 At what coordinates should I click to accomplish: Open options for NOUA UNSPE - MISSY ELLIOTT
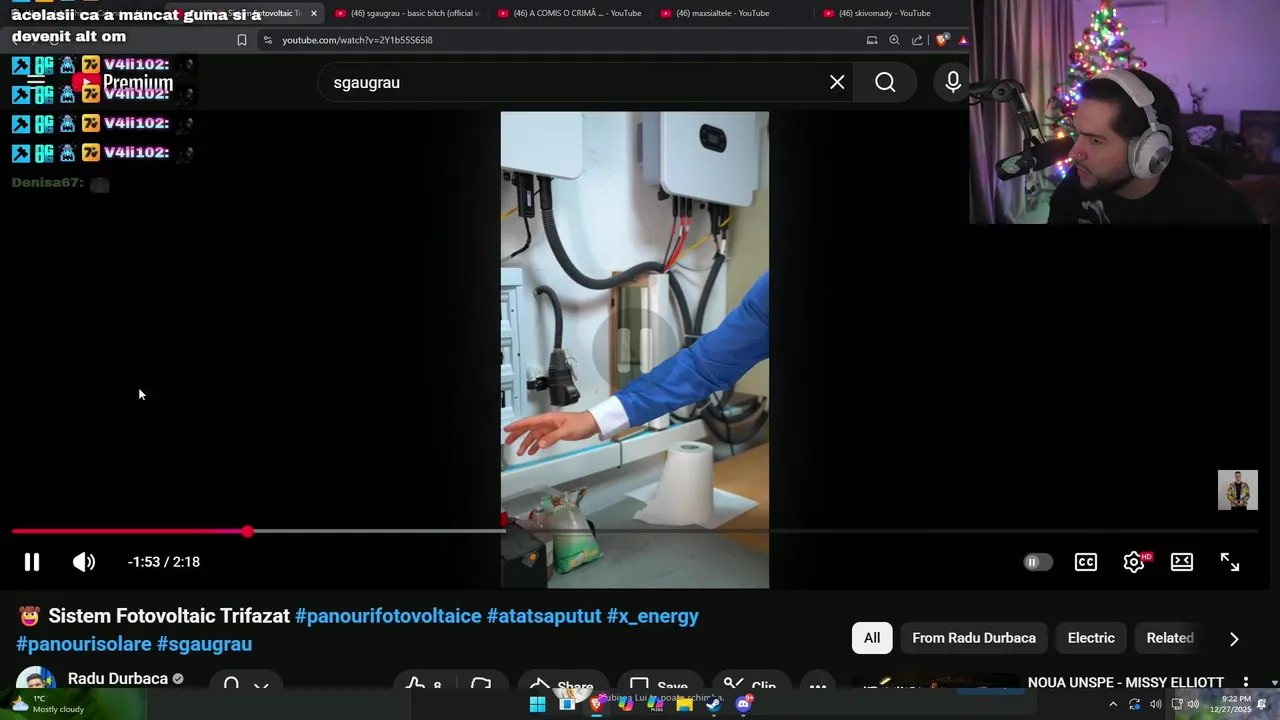[x=1246, y=682]
